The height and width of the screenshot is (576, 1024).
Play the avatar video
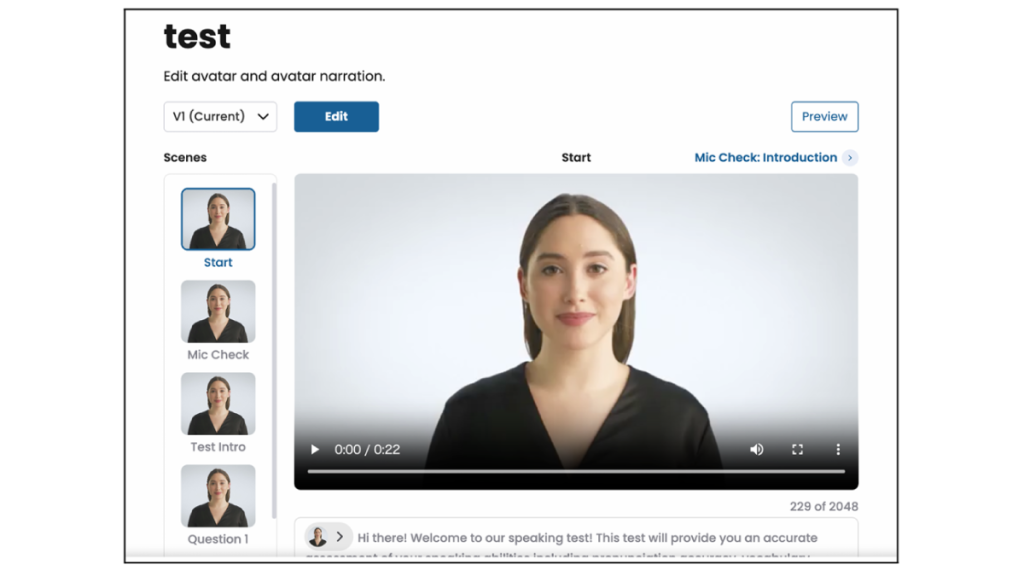point(315,450)
